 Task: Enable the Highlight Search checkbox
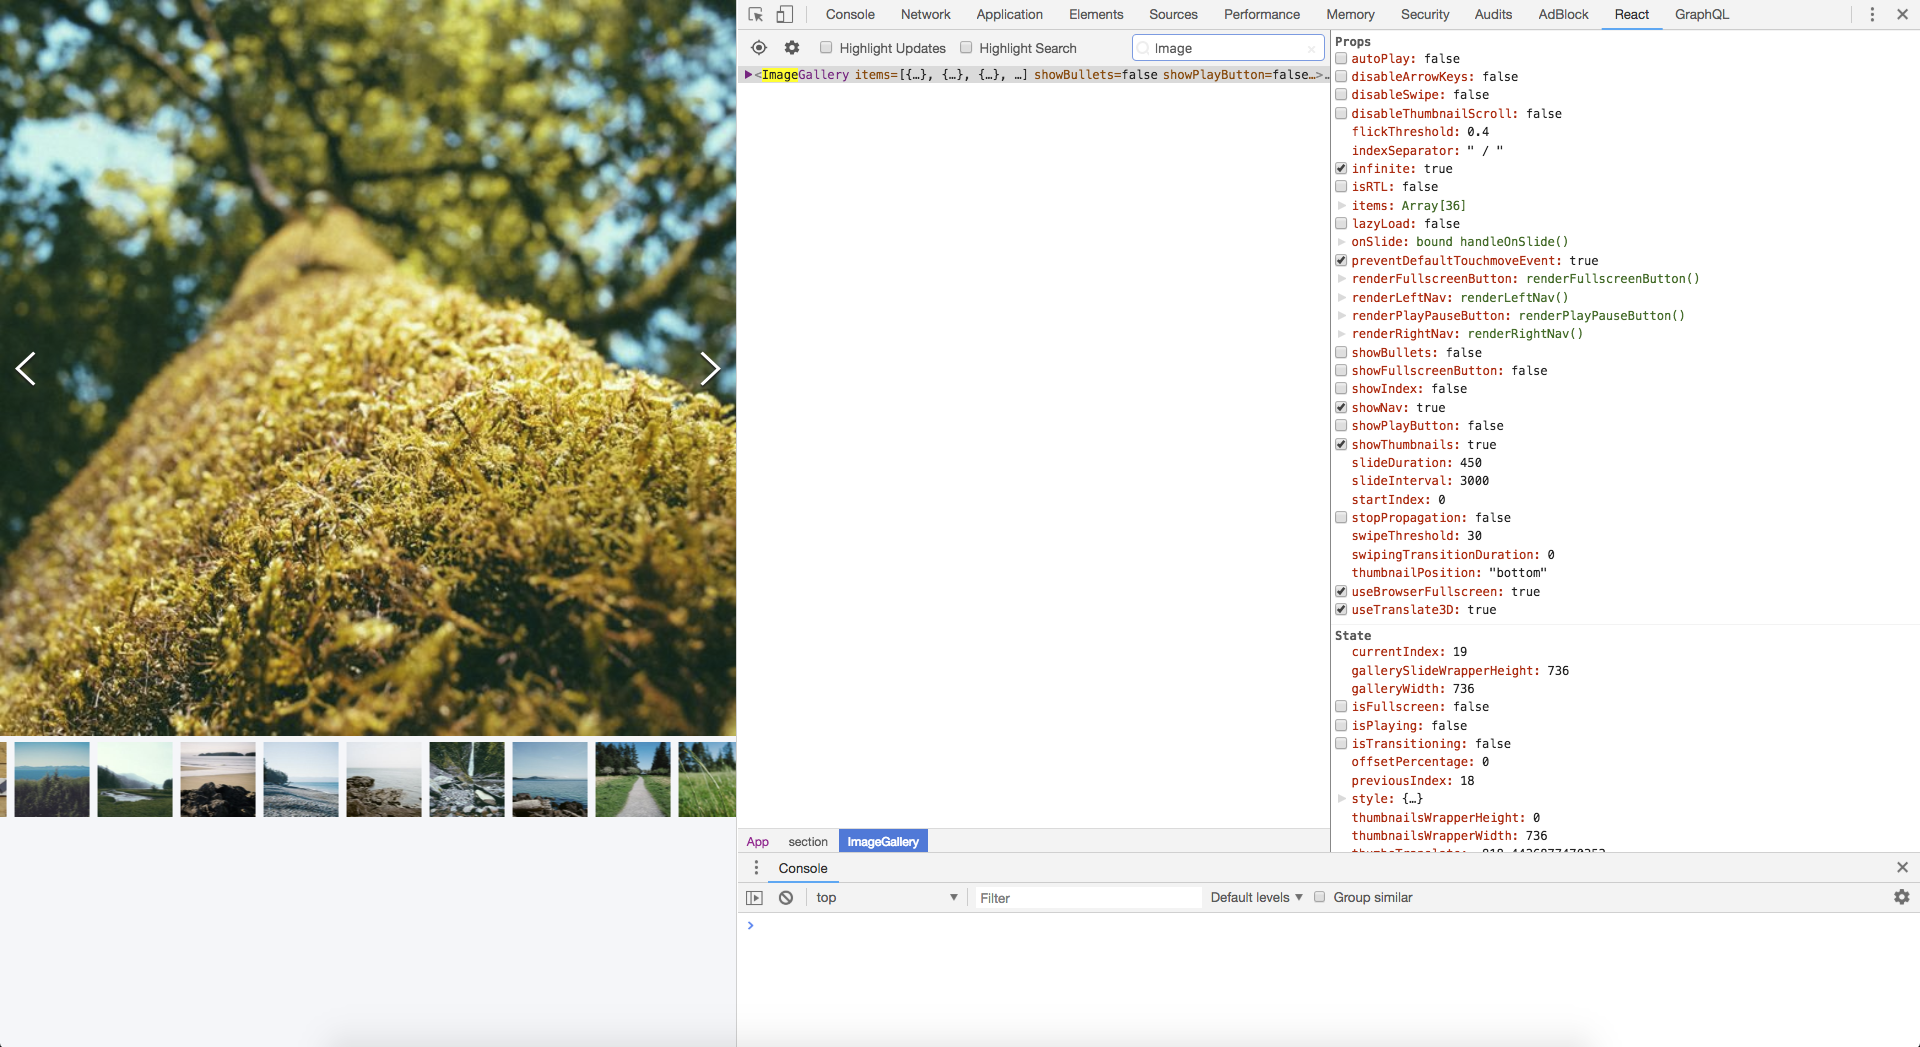[966, 47]
